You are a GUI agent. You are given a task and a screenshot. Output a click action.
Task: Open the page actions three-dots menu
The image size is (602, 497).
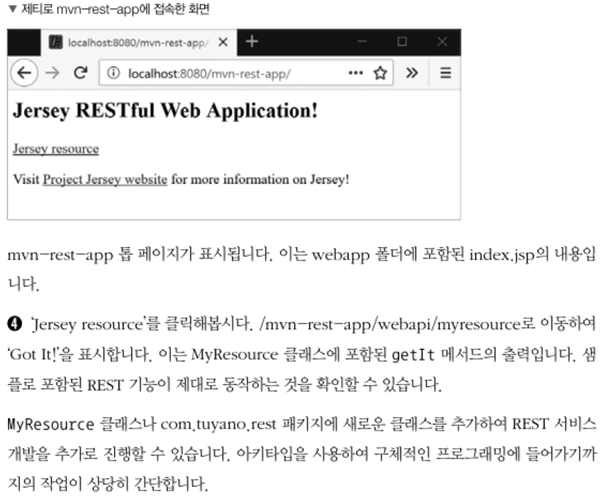point(356,73)
